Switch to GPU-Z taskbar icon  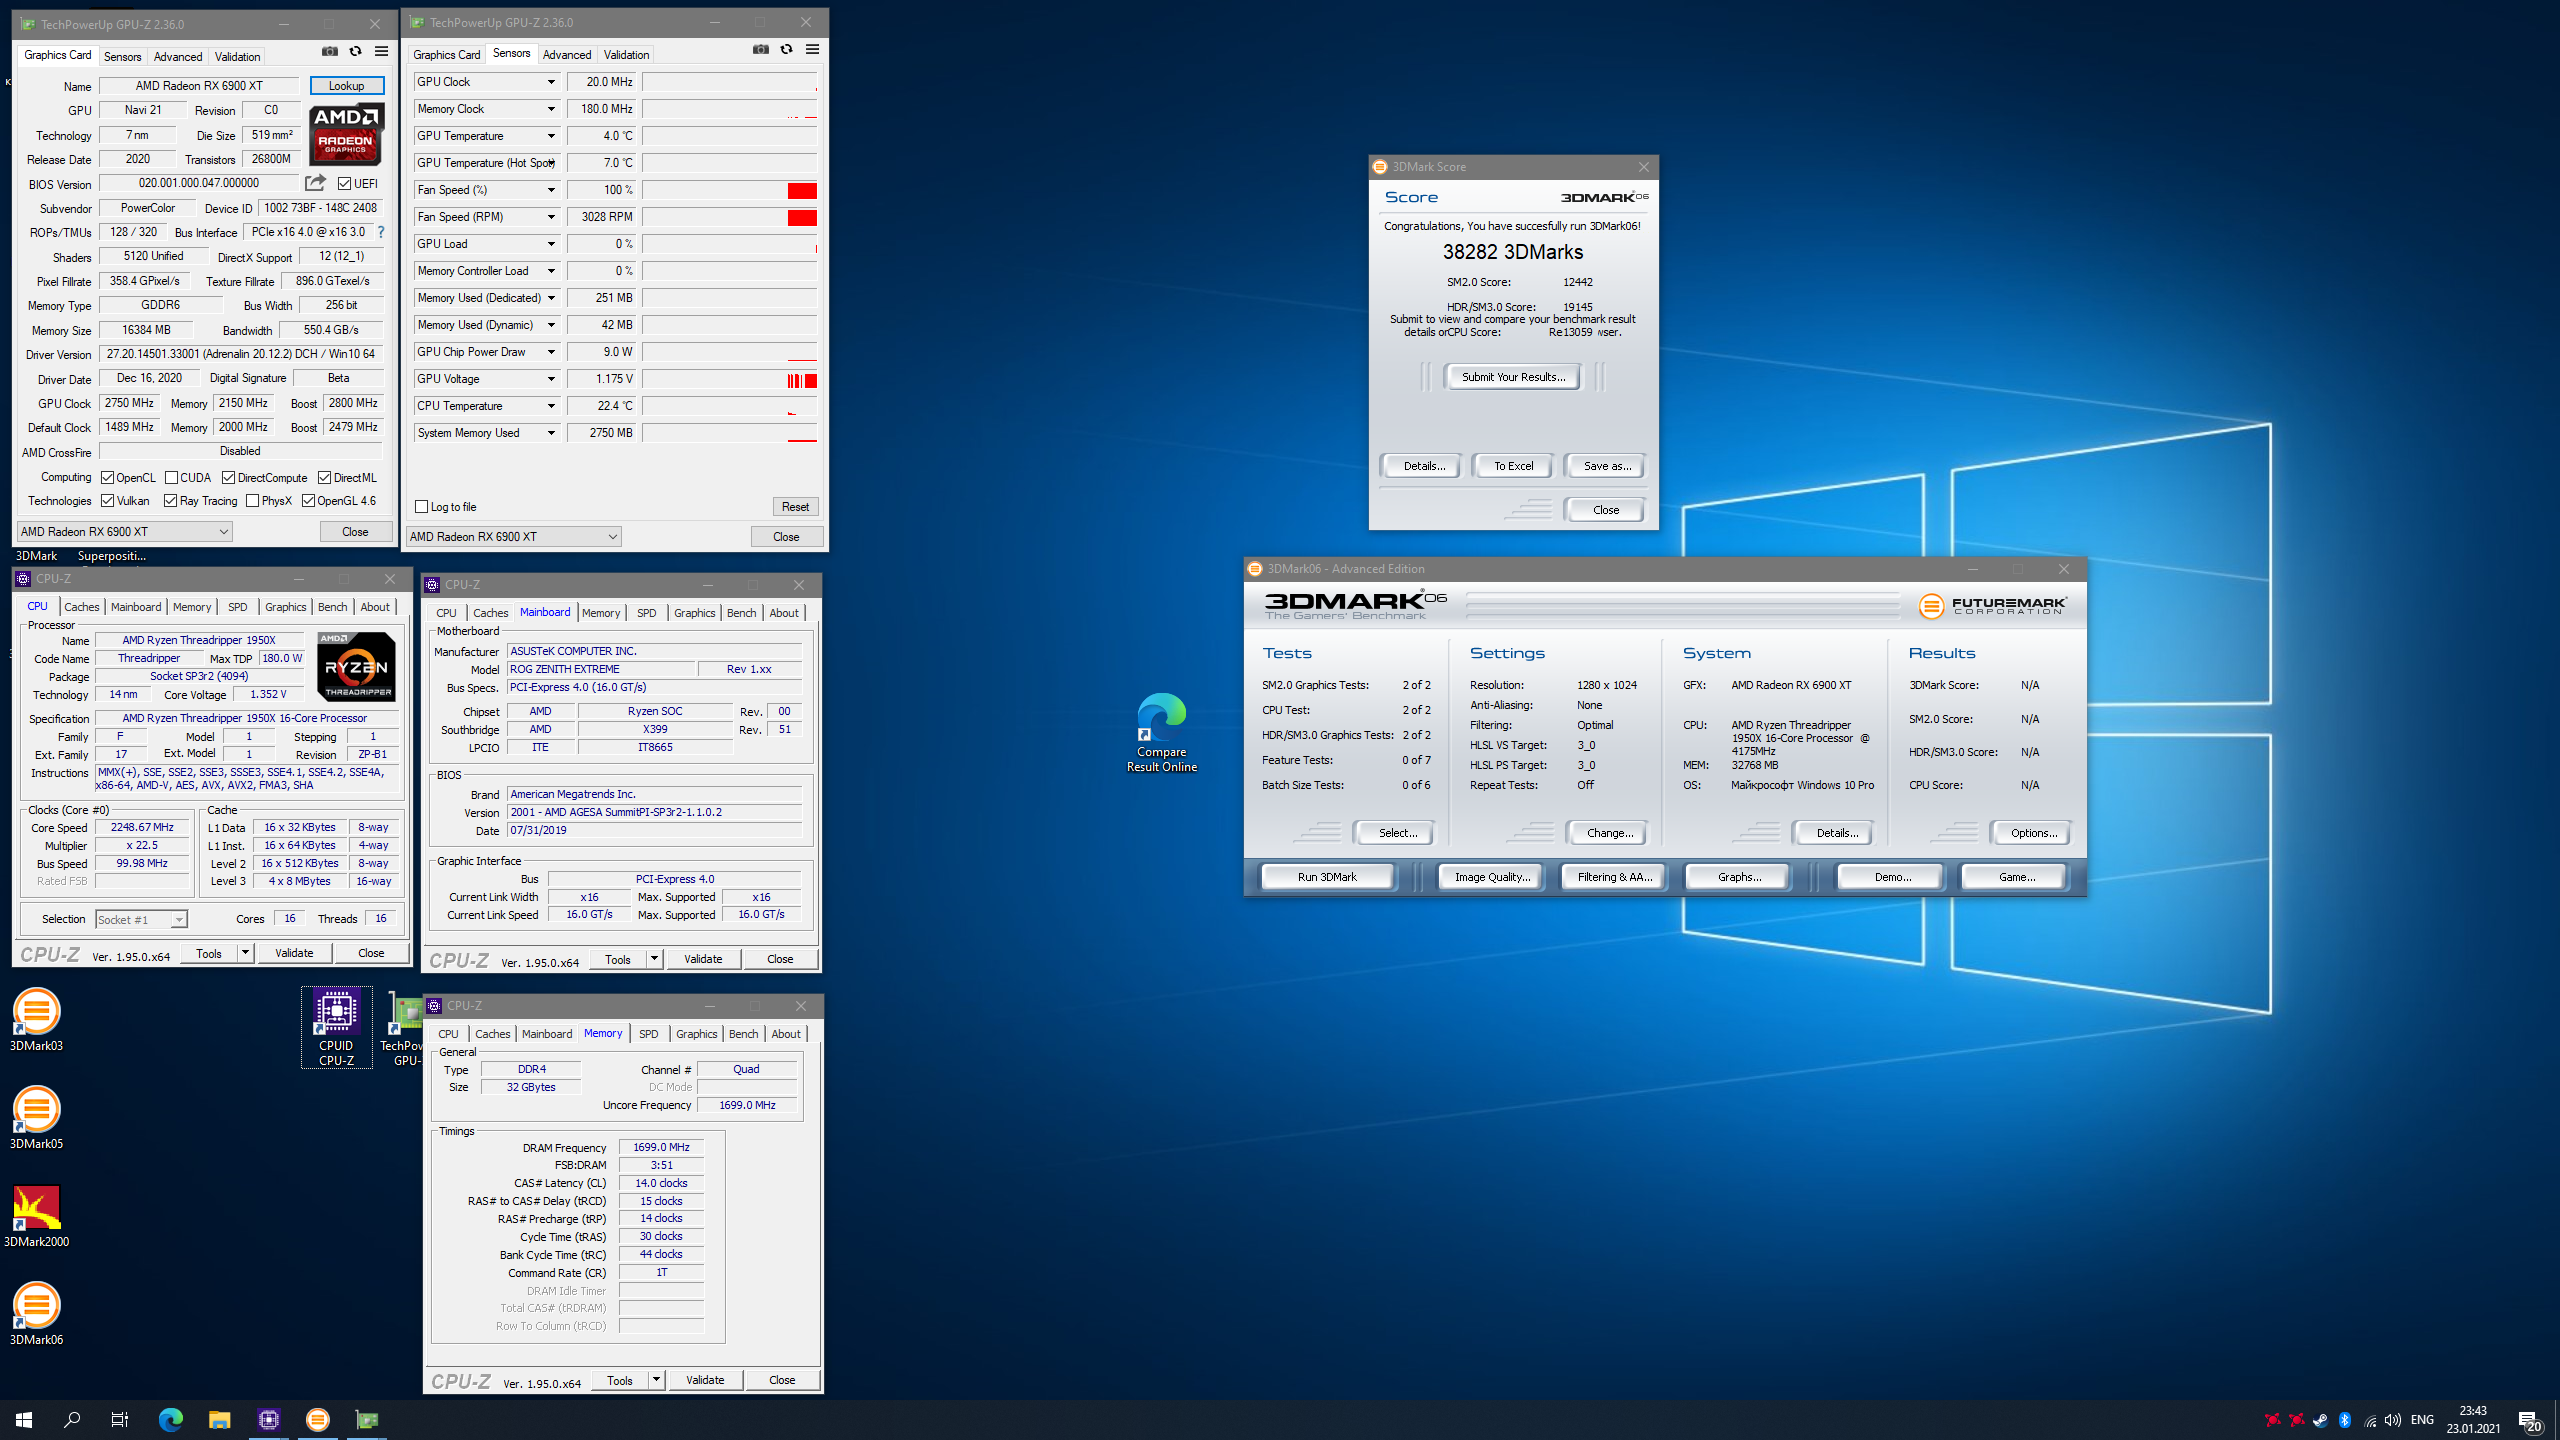coord(367,1420)
